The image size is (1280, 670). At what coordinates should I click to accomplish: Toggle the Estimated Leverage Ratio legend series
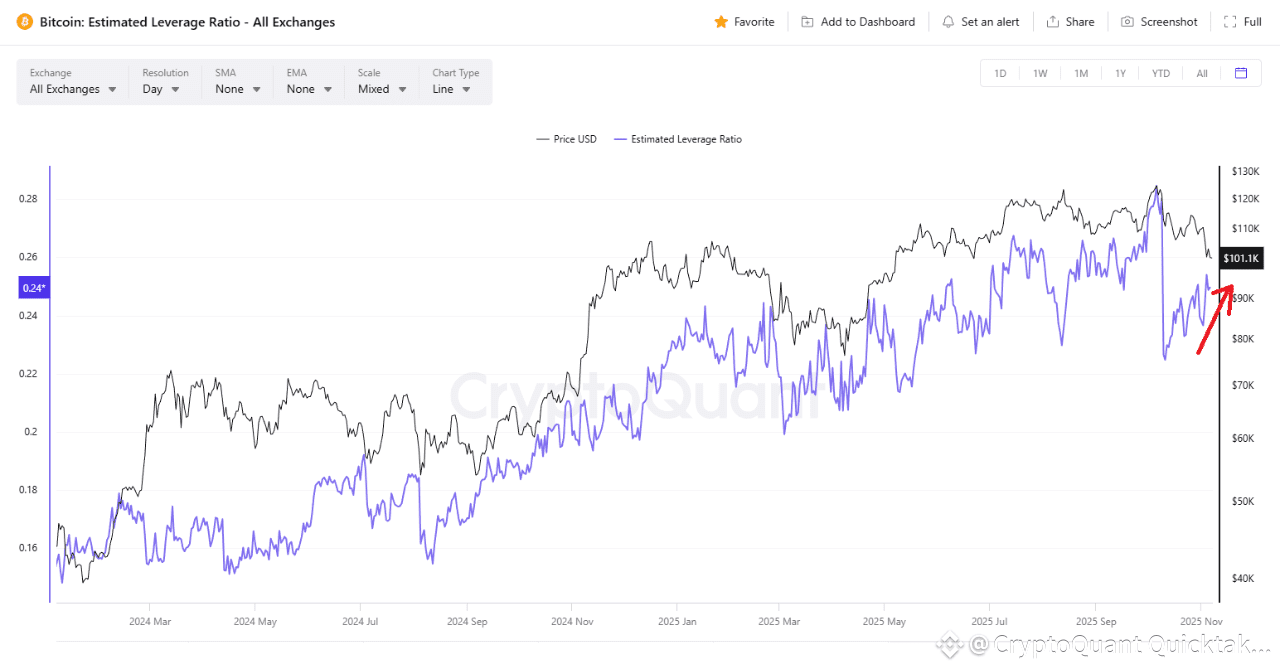679,139
